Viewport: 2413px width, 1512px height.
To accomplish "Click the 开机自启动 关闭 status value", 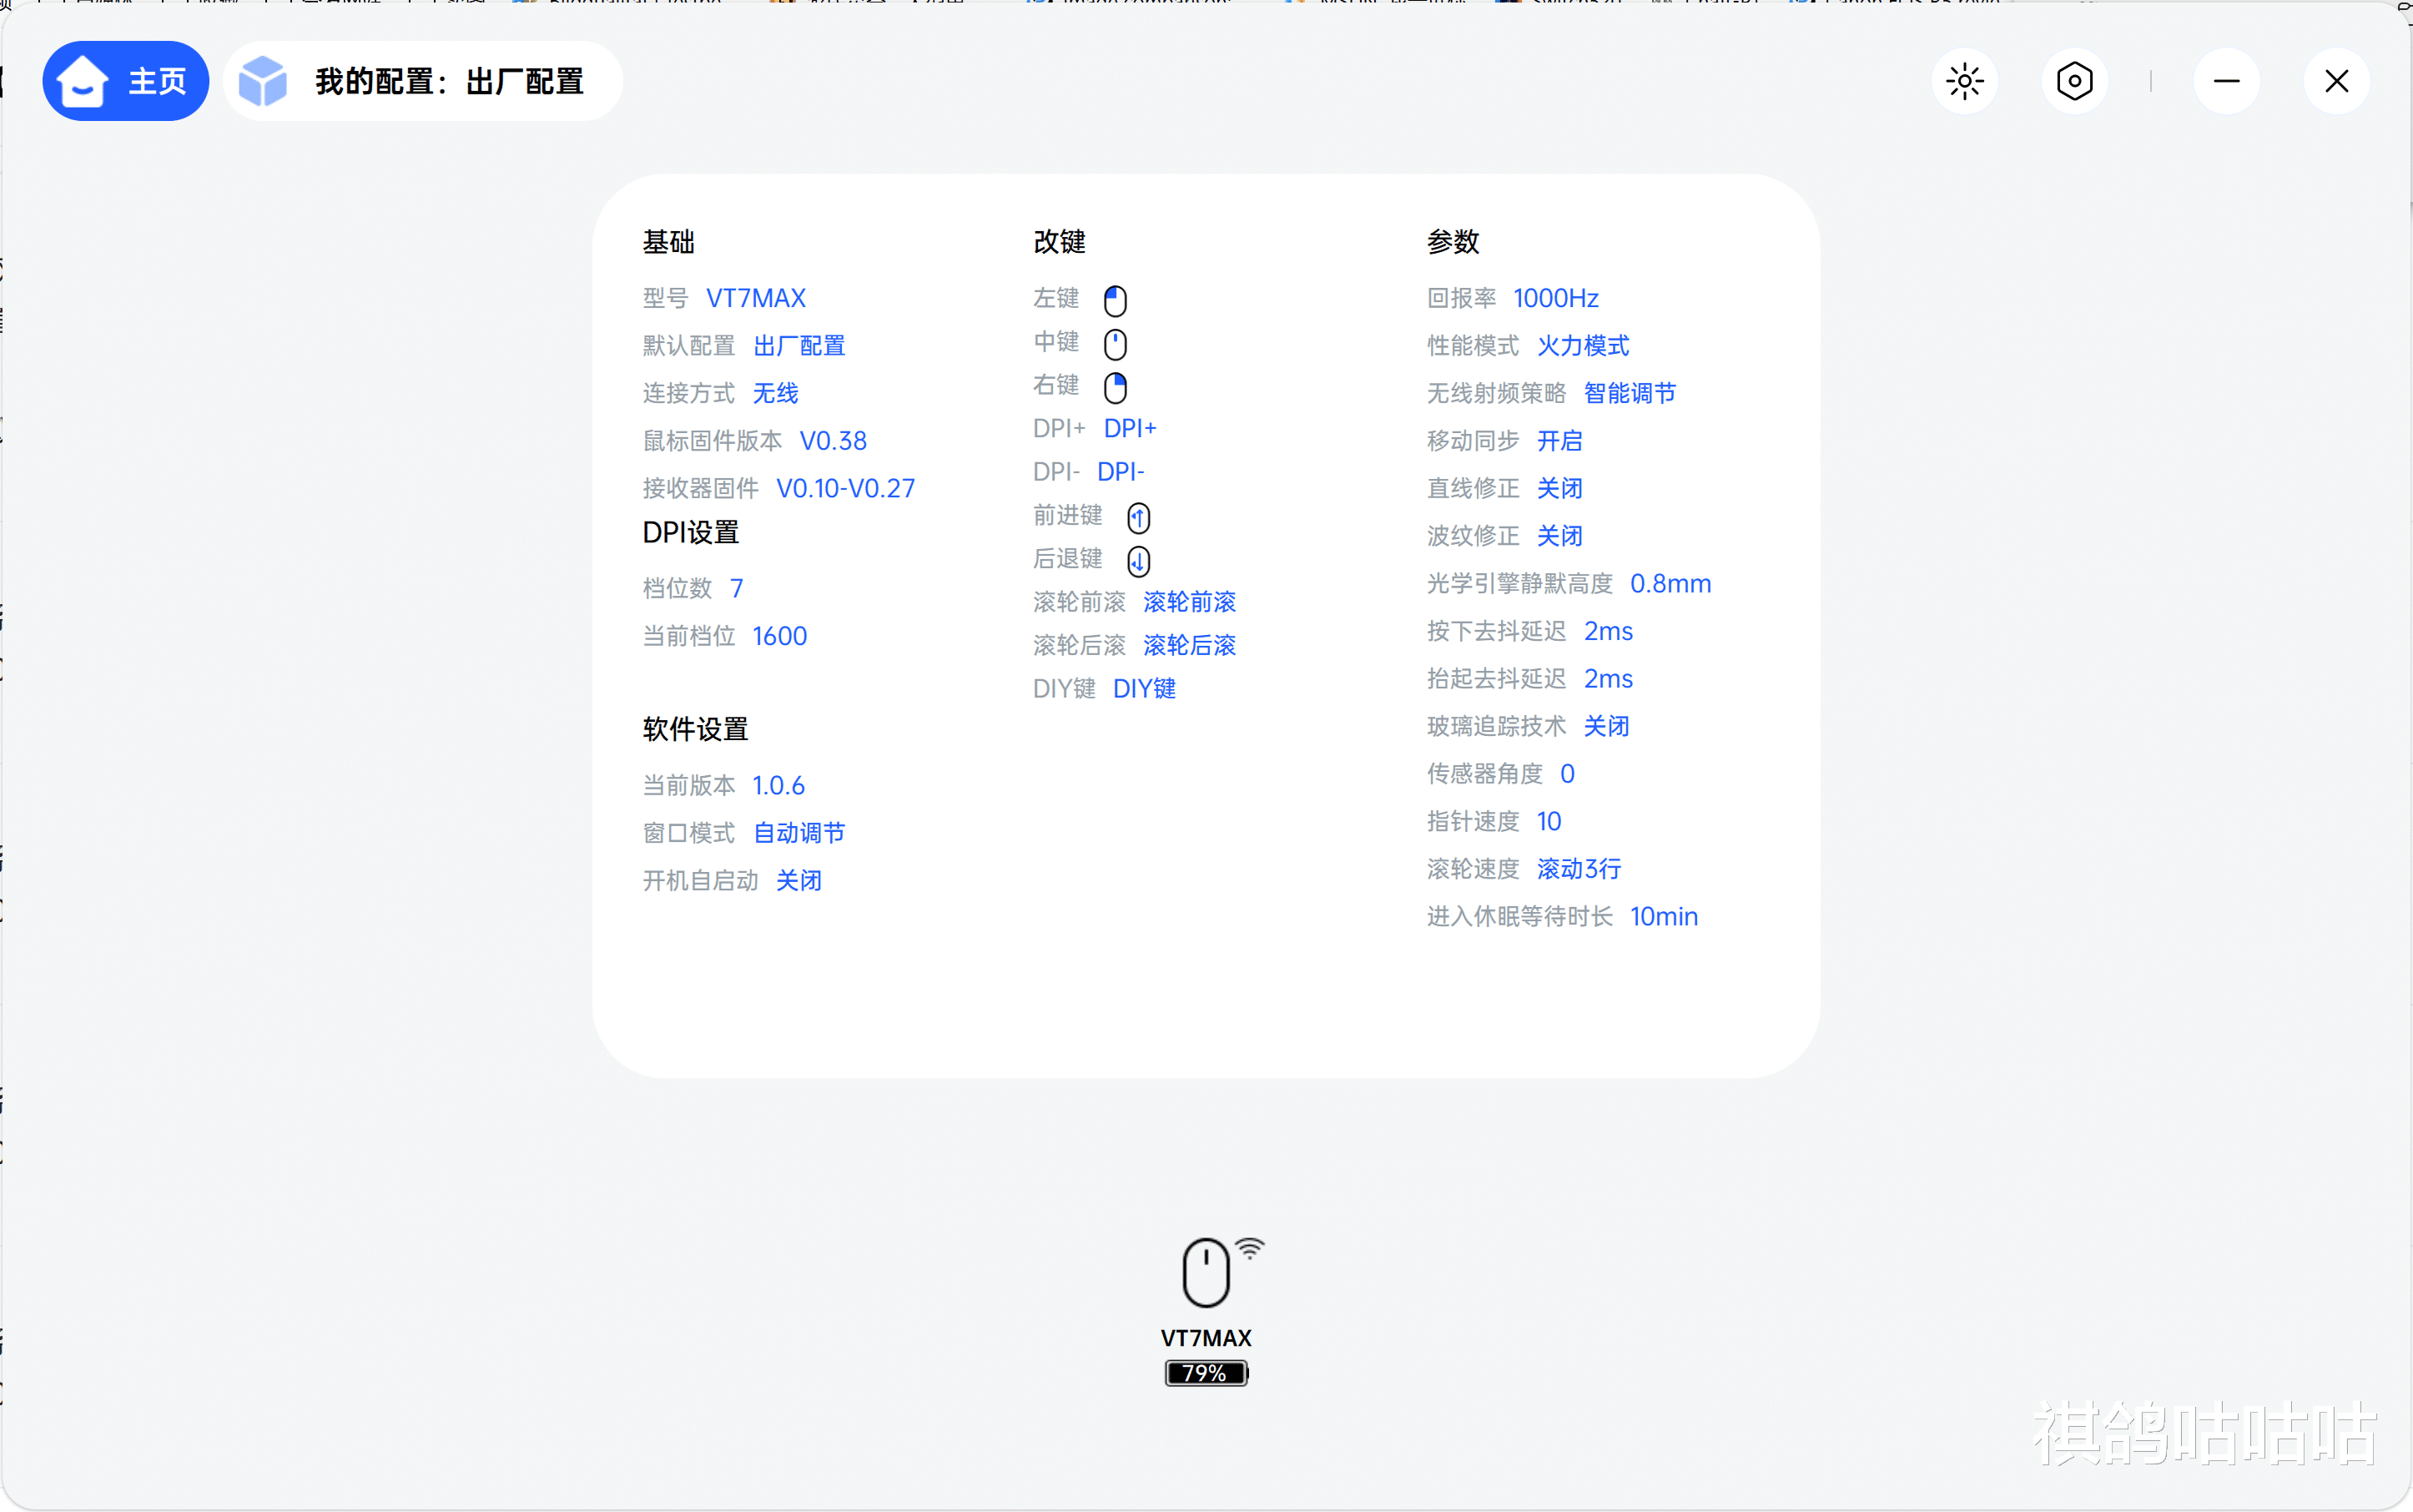I will tap(798, 880).
